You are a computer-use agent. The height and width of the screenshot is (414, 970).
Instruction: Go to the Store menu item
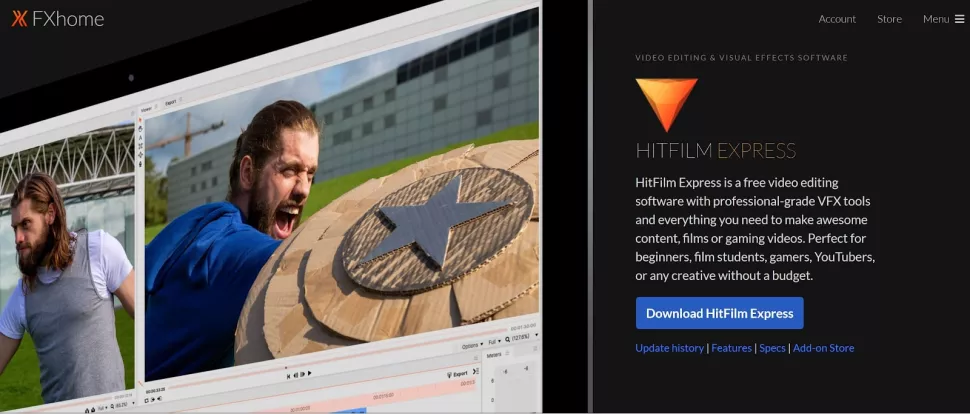889,19
